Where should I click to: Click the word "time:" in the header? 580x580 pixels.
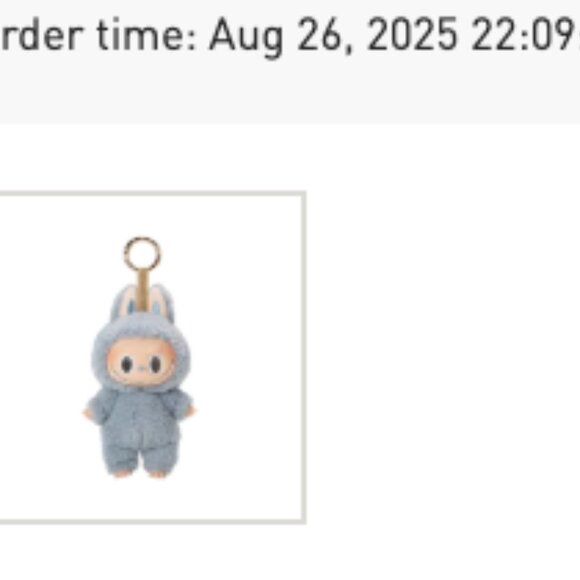pos(147,34)
